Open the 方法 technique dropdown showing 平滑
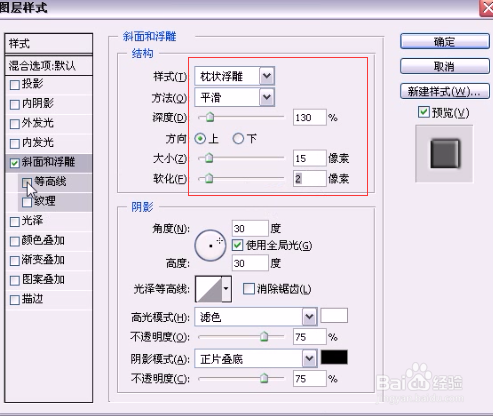The width and height of the screenshot is (493, 416). pos(234,97)
